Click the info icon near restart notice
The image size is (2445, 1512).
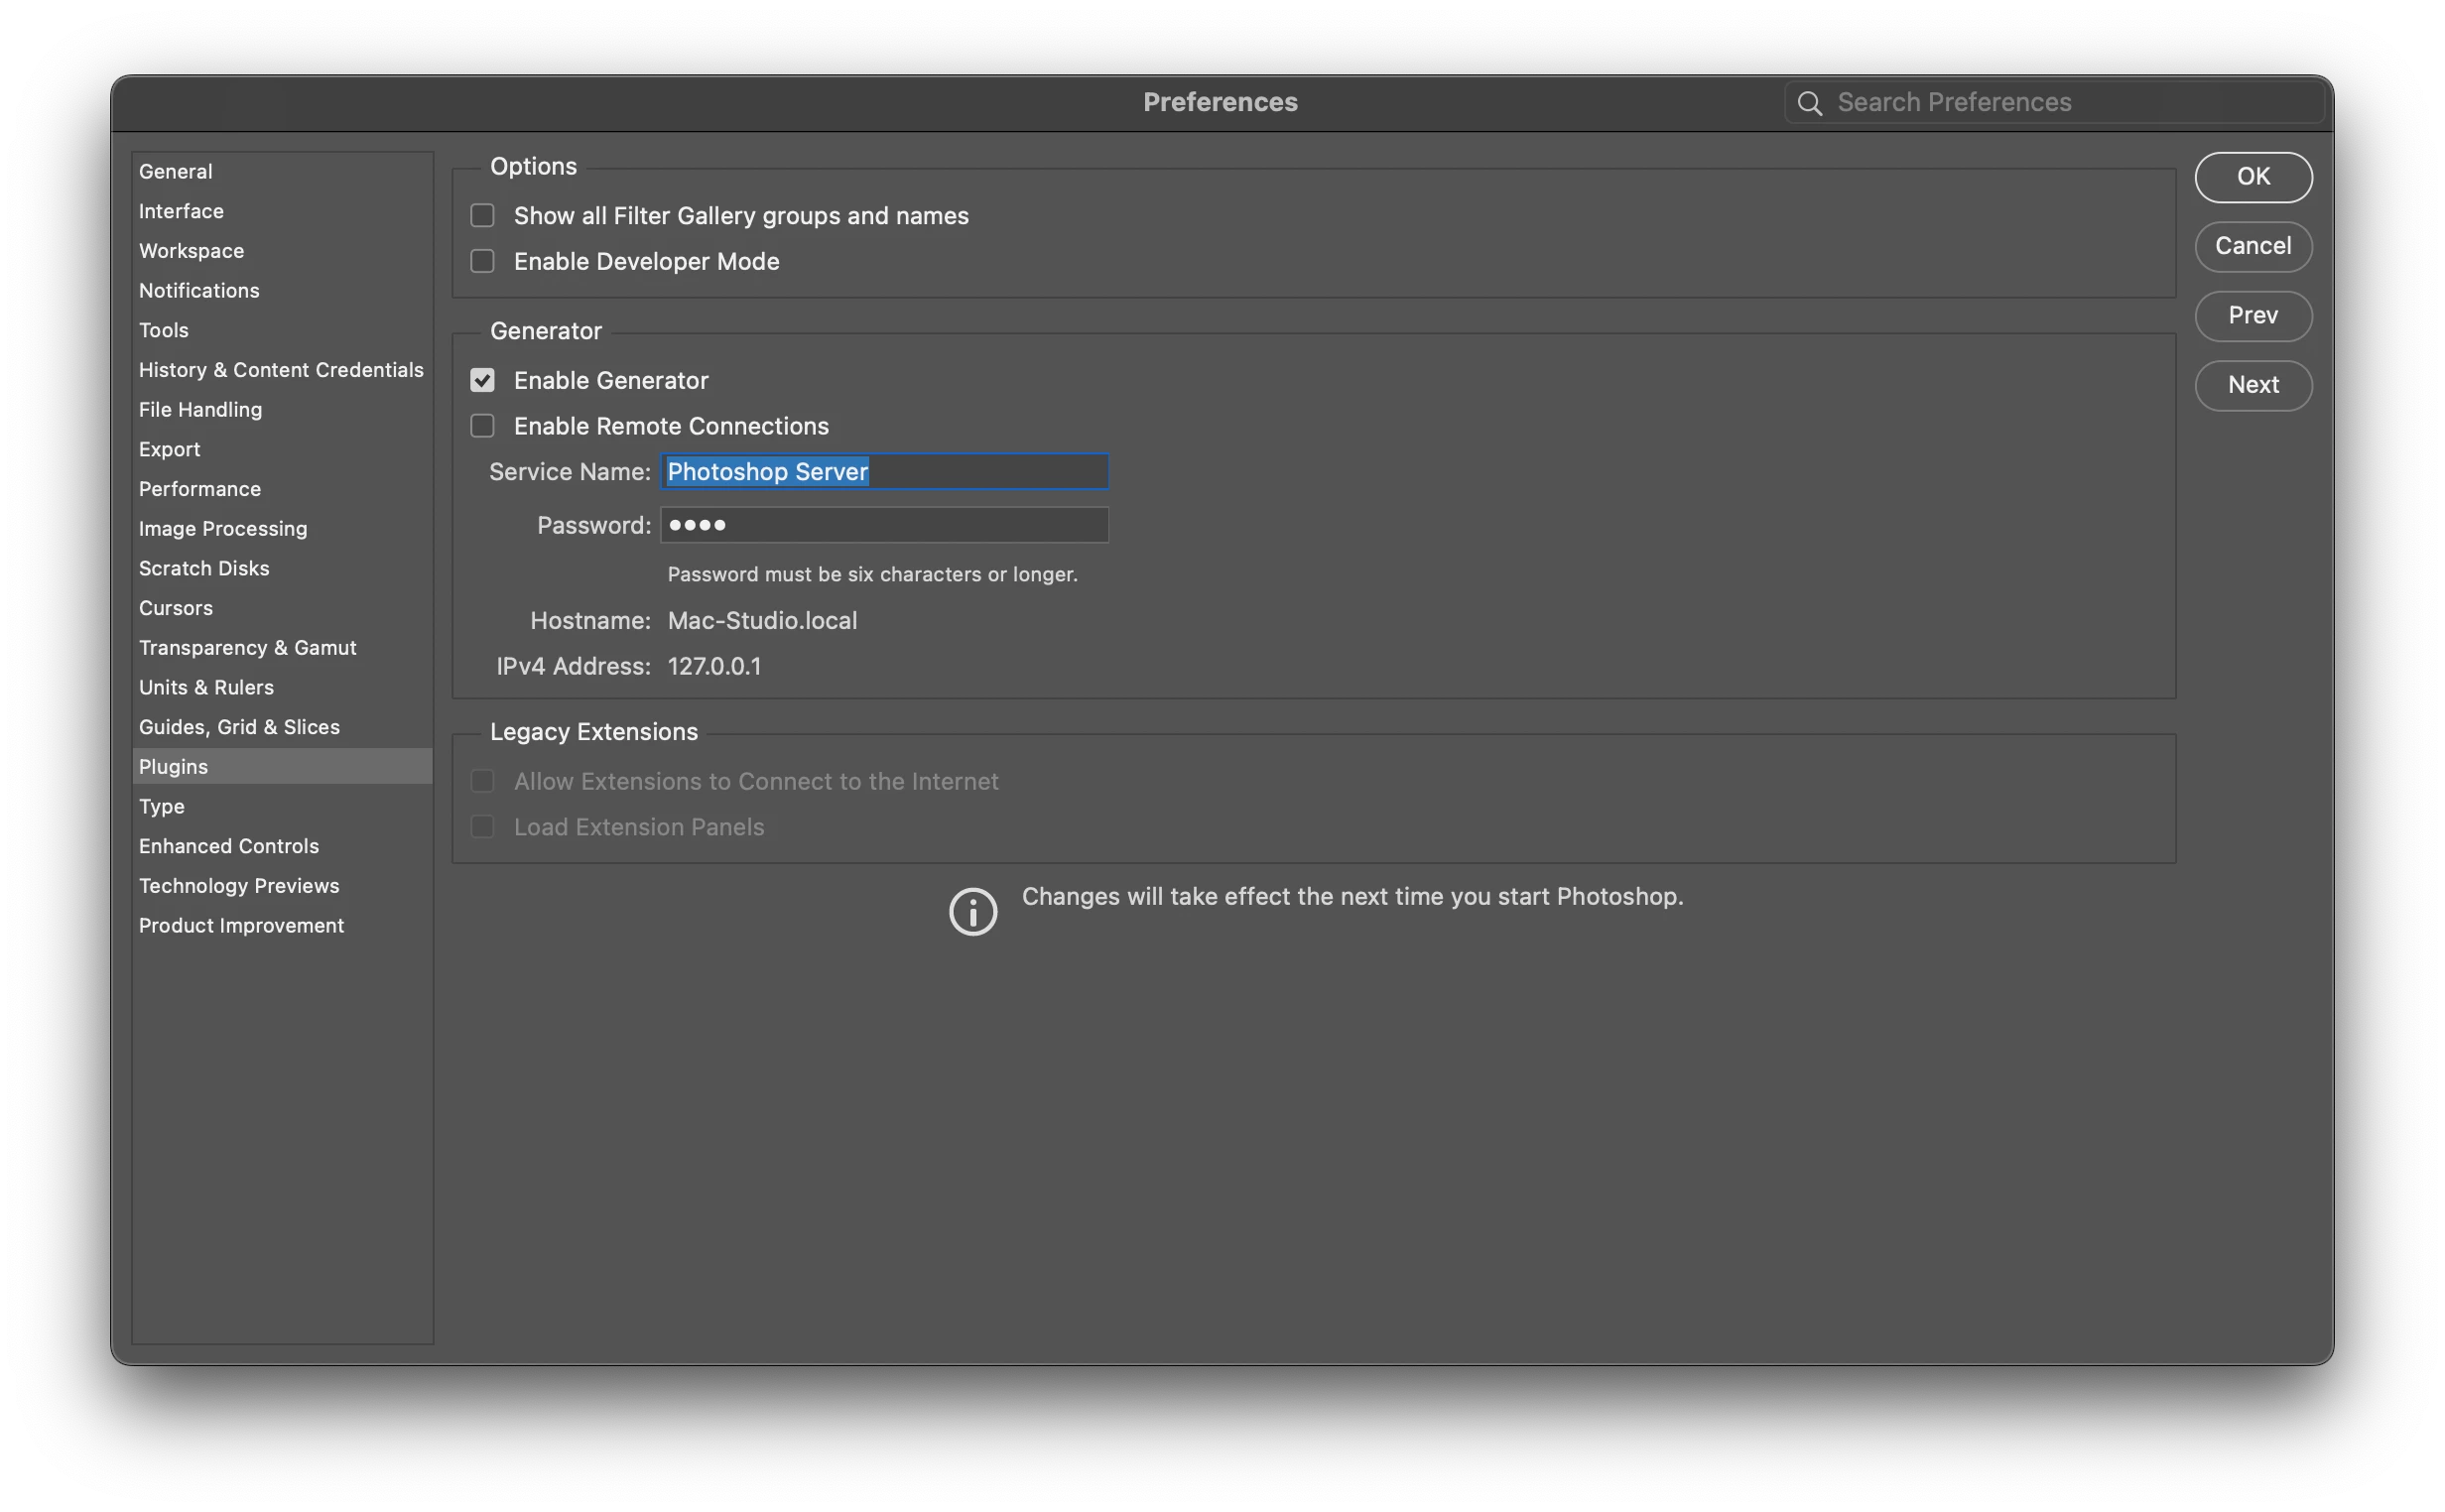tap(972, 911)
